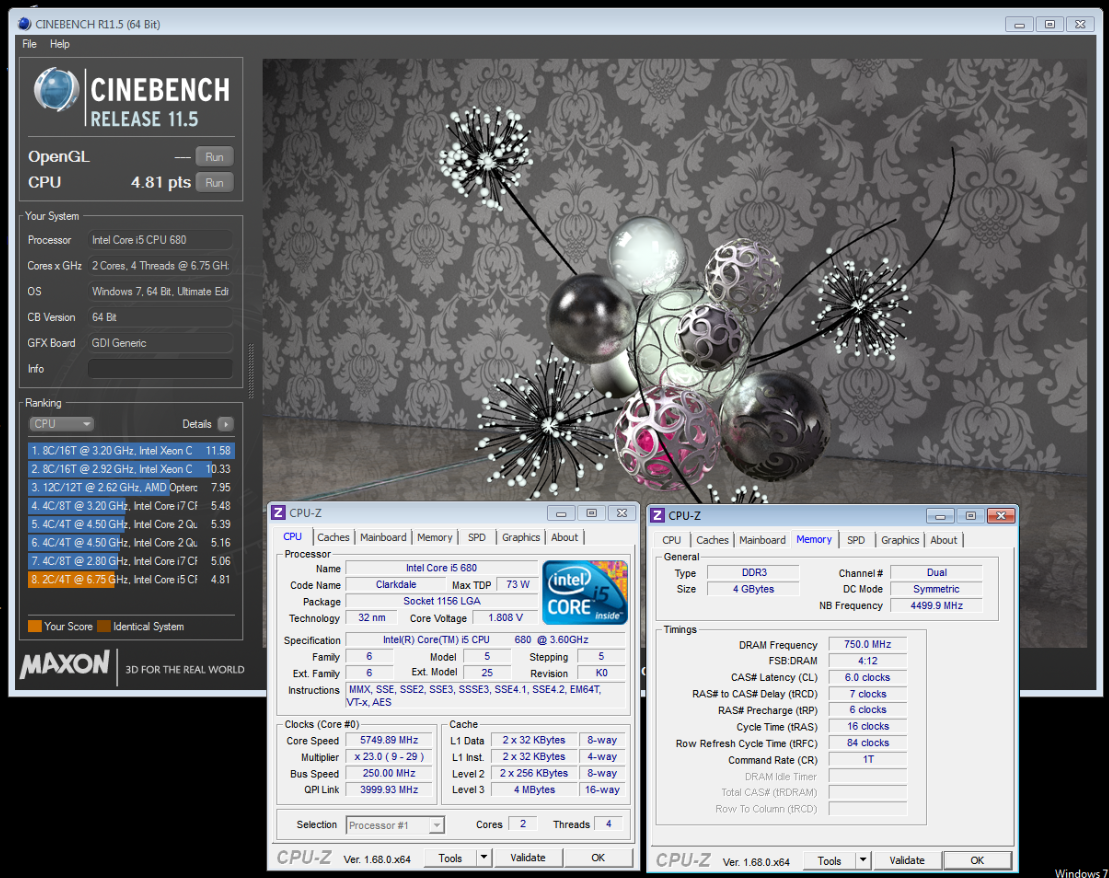The width and height of the screenshot is (1109, 878).
Task: Click the Core Voltage value 1.808 V
Action: click(505, 618)
